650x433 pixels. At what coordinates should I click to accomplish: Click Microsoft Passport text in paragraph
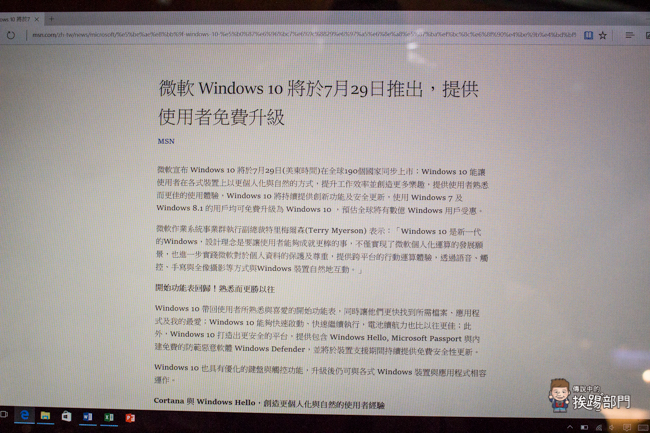coord(426,338)
